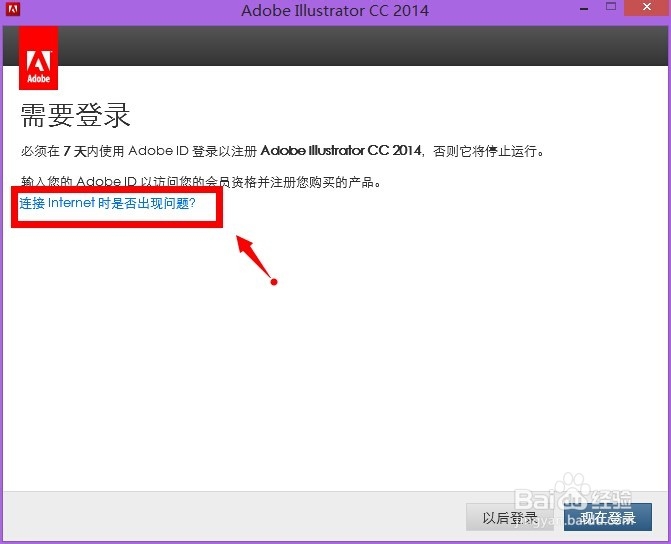Minimize the Adobe Illustrator CC 2014 window
The image size is (671, 544).
(x=585, y=9)
